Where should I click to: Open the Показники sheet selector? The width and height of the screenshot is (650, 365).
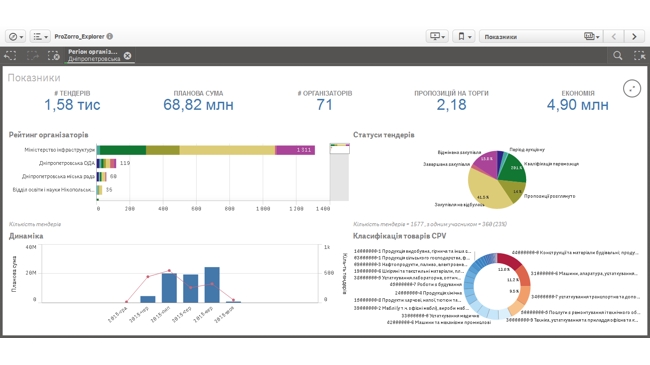point(541,36)
